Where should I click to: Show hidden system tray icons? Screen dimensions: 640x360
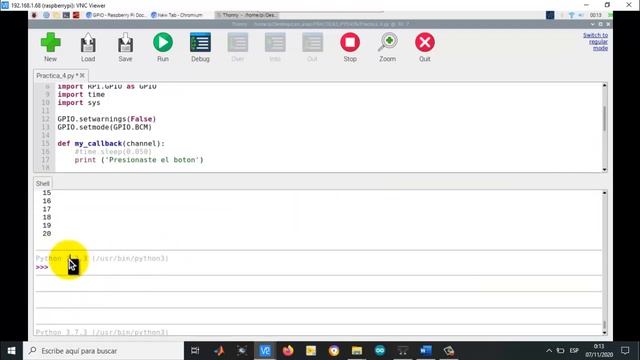[x=549, y=351]
